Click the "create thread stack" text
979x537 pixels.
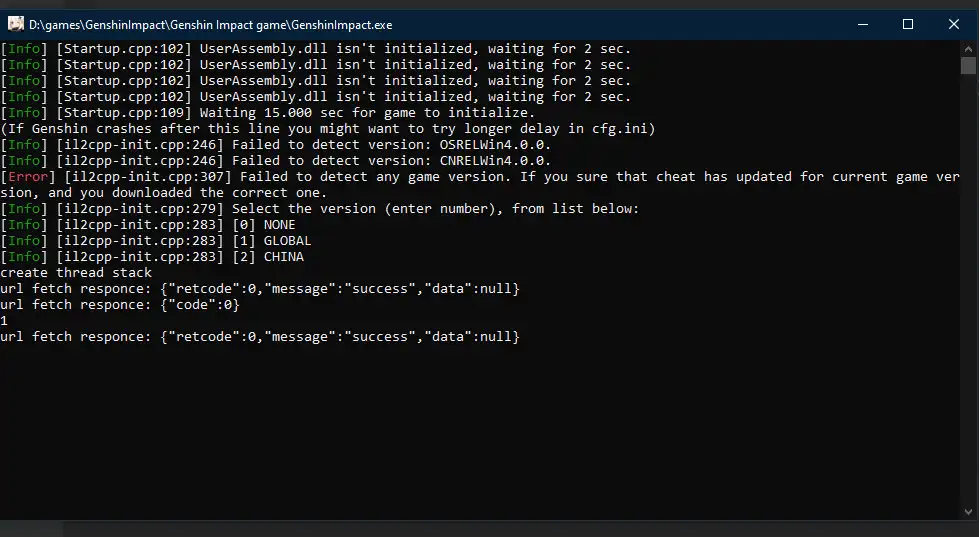coord(76,273)
